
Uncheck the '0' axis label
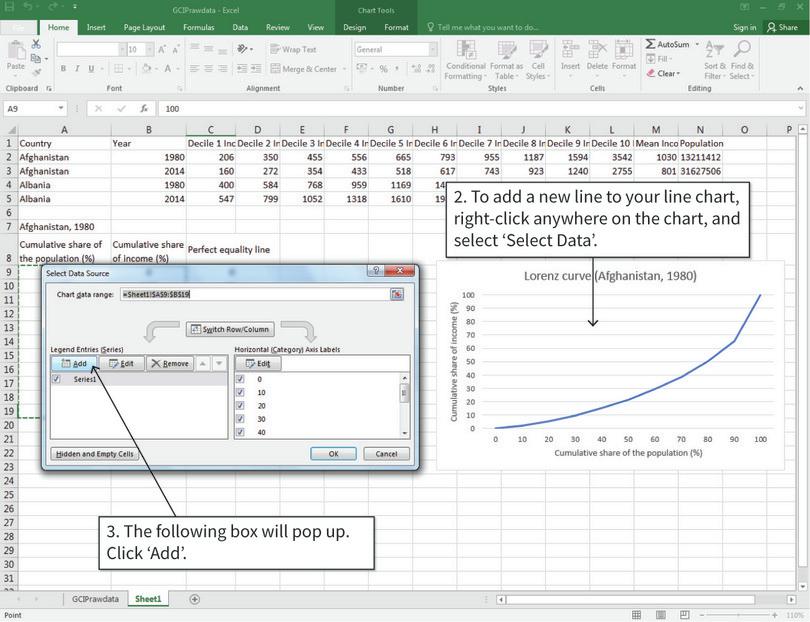(x=240, y=380)
